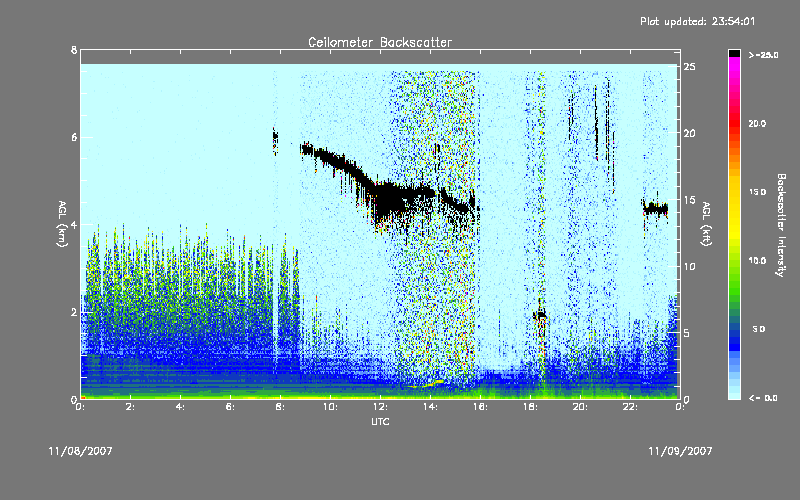Click the "12:" UTC hour tick label
Screen dimensions: 800x500
click(x=380, y=407)
